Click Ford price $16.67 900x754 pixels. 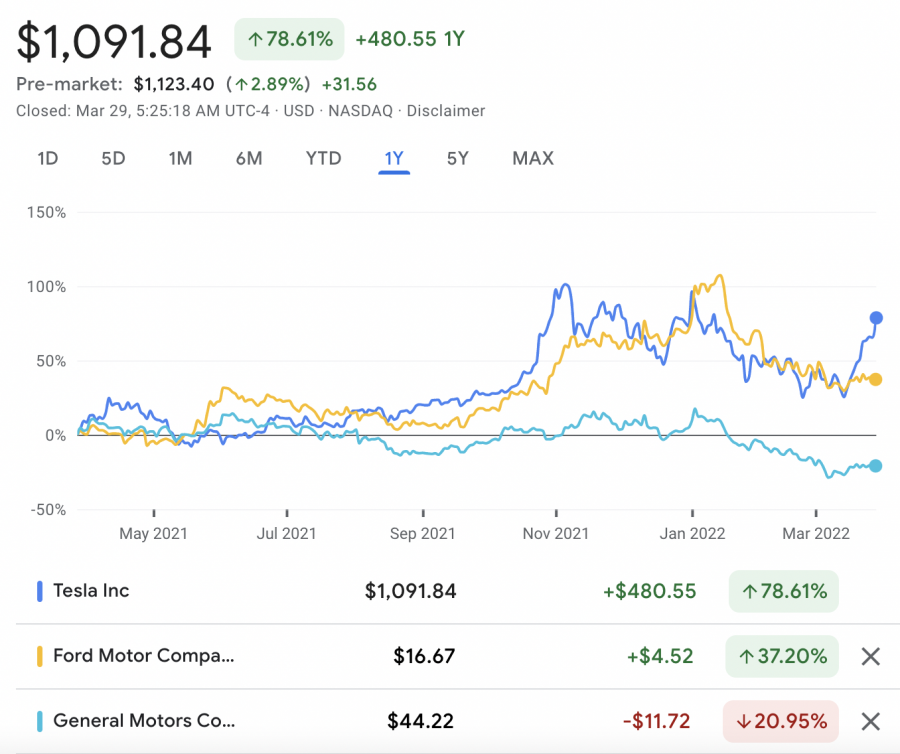click(424, 656)
